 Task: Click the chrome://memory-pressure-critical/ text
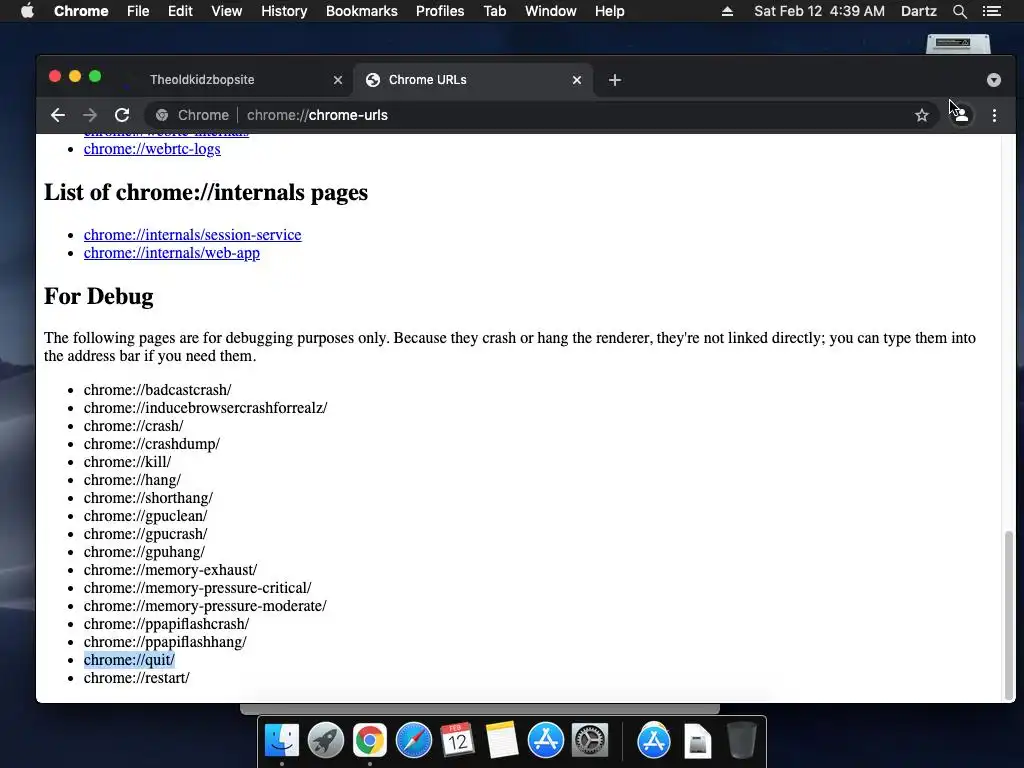197,588
